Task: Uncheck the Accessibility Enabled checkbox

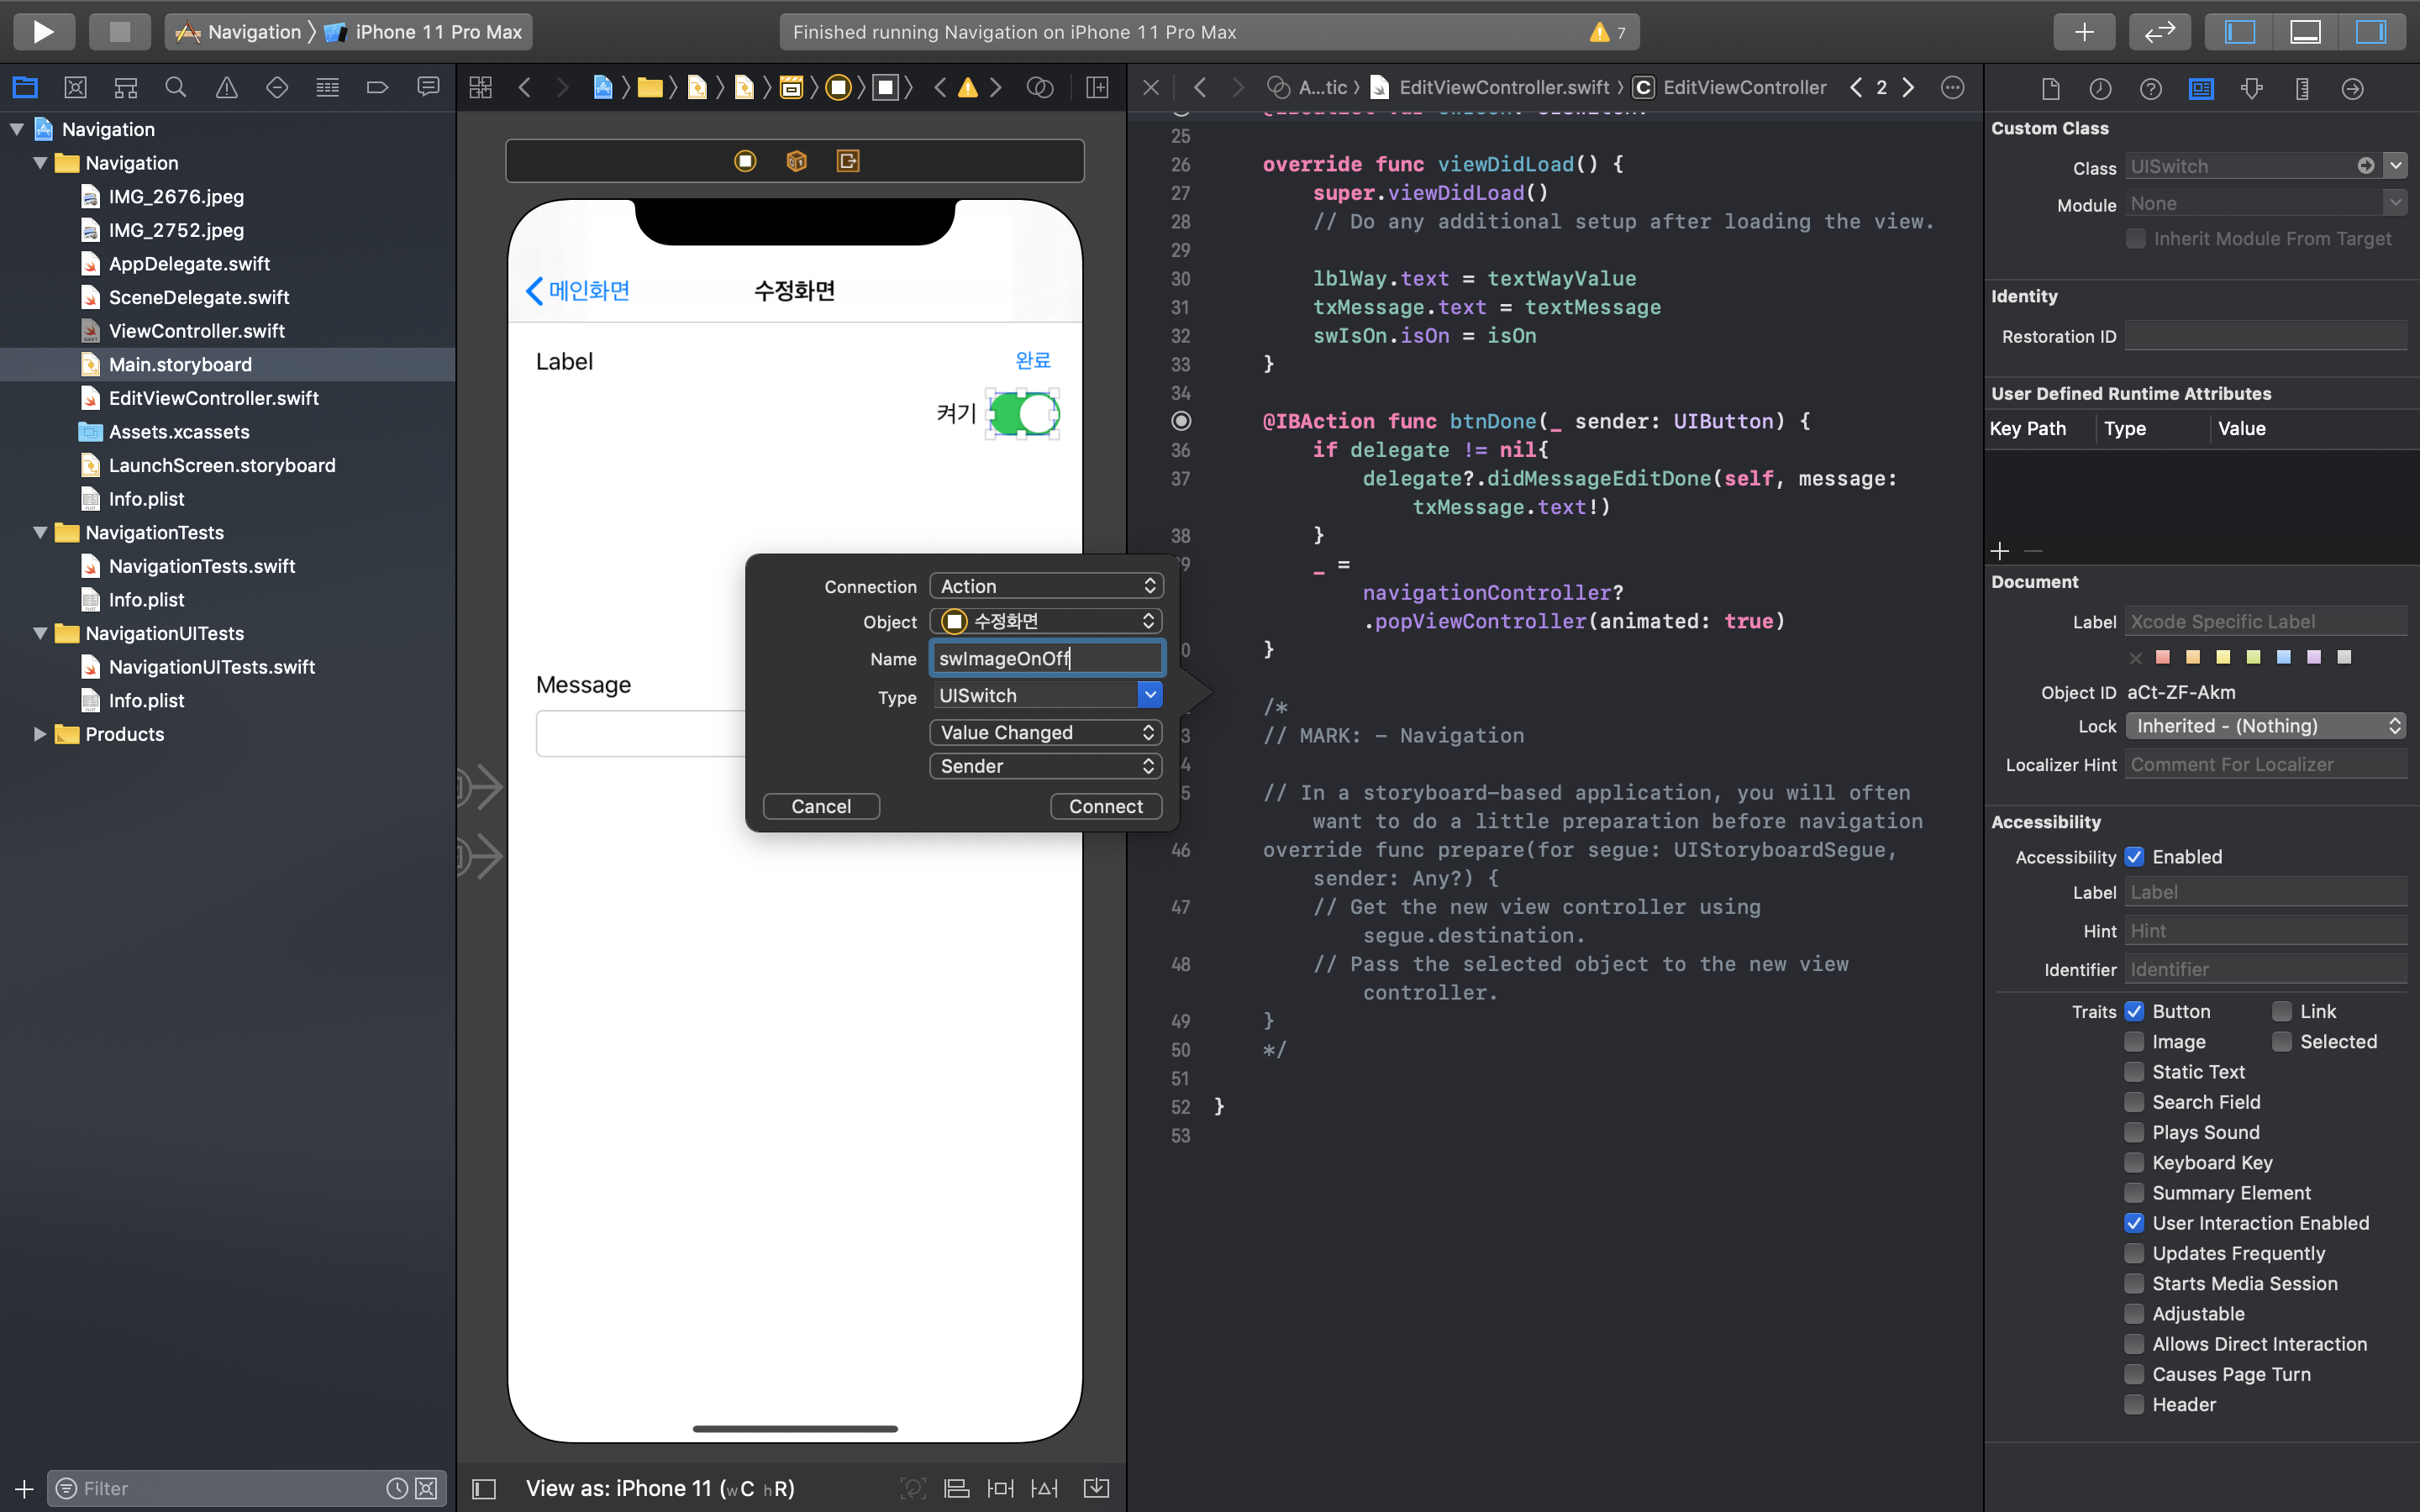Action: (x=2134, y=857)
